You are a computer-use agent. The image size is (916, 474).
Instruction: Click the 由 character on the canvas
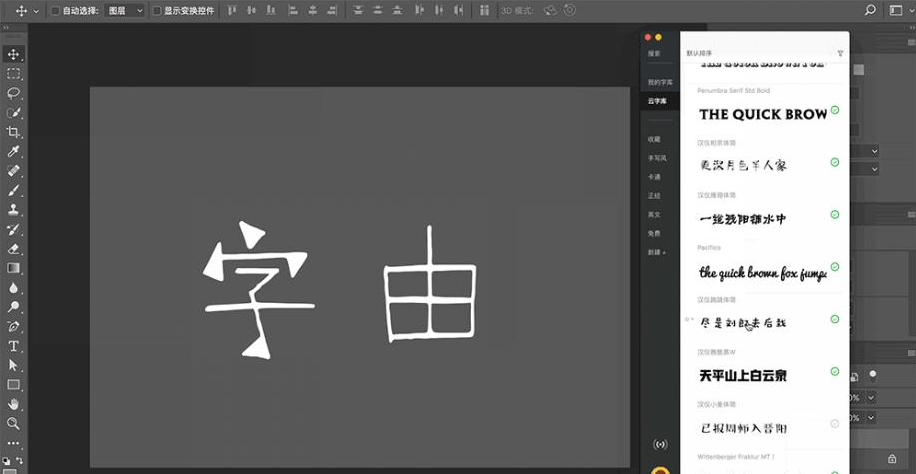(430, 284)
